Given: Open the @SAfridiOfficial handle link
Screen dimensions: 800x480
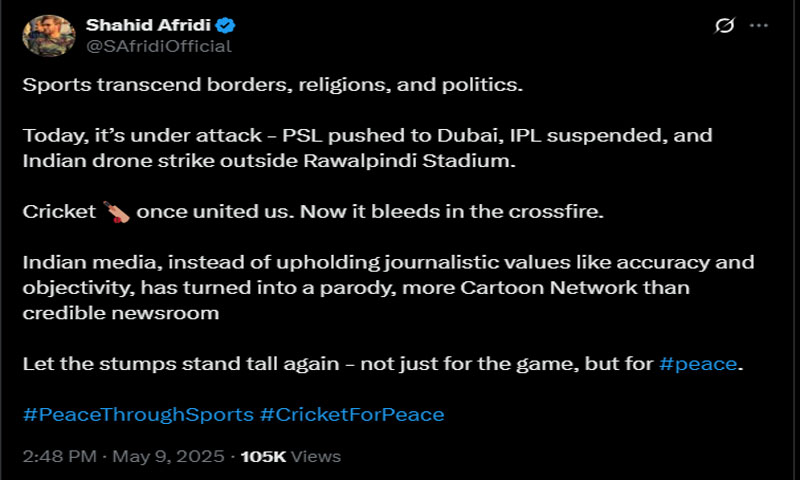Looking at the screenshot, I should click(159, 46).
